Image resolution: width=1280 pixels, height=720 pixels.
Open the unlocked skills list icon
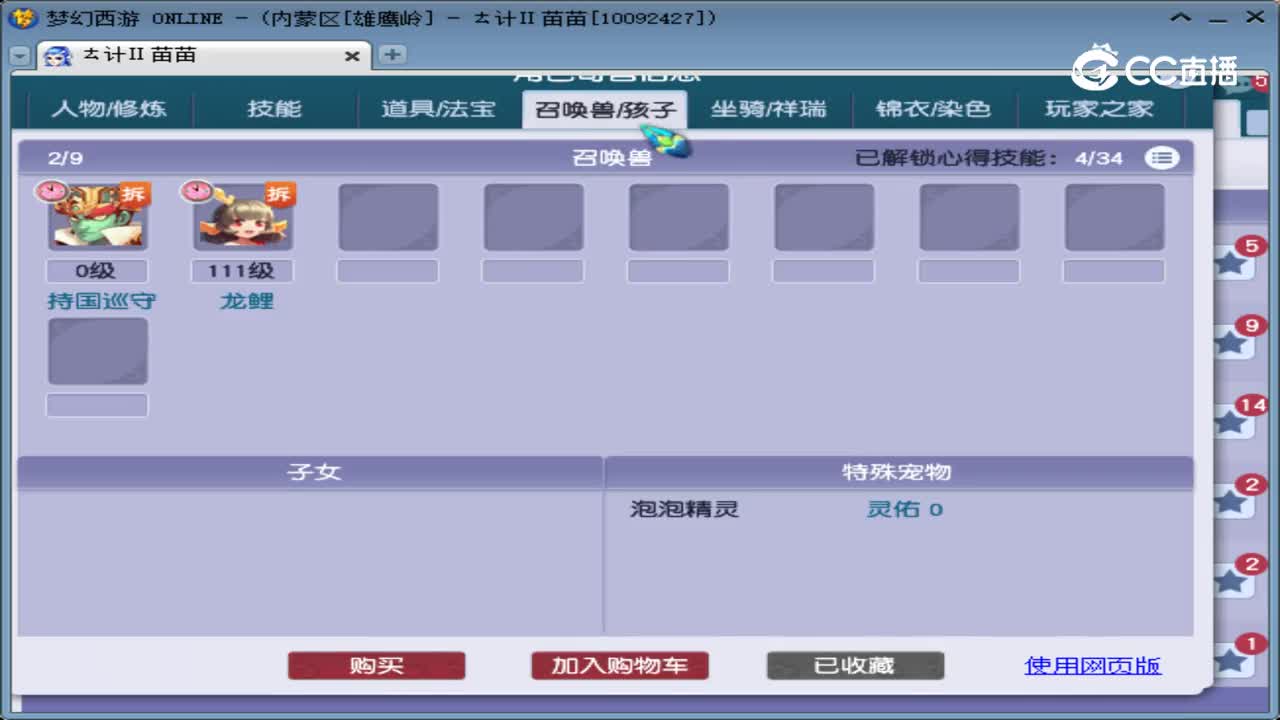pyautogui.click(x=1163, y=157)
